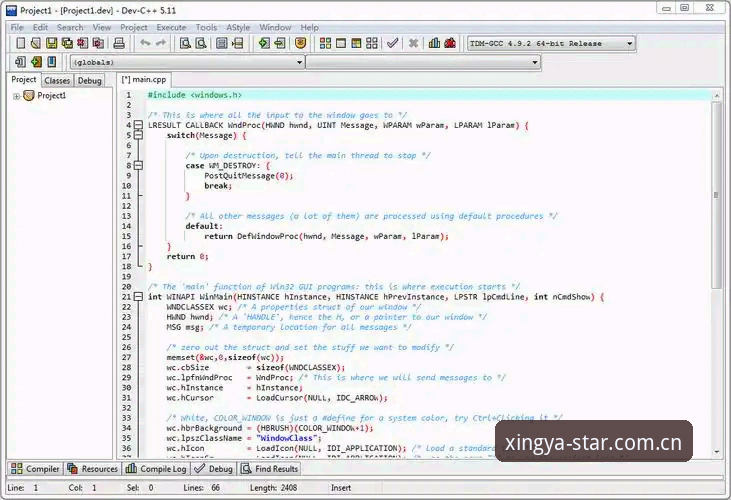Click the "Length: 2408" status bar entry
The height and width of the screenshot is (500, 731).
coord(273,488)
